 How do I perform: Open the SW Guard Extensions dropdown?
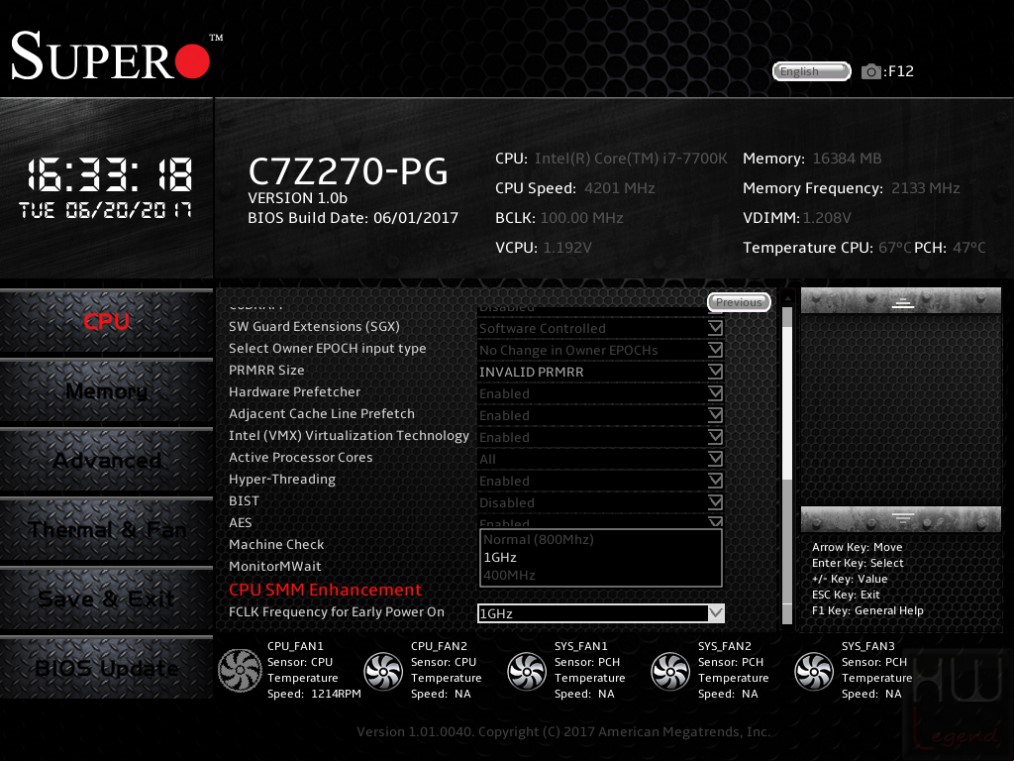tap(600, 328)
